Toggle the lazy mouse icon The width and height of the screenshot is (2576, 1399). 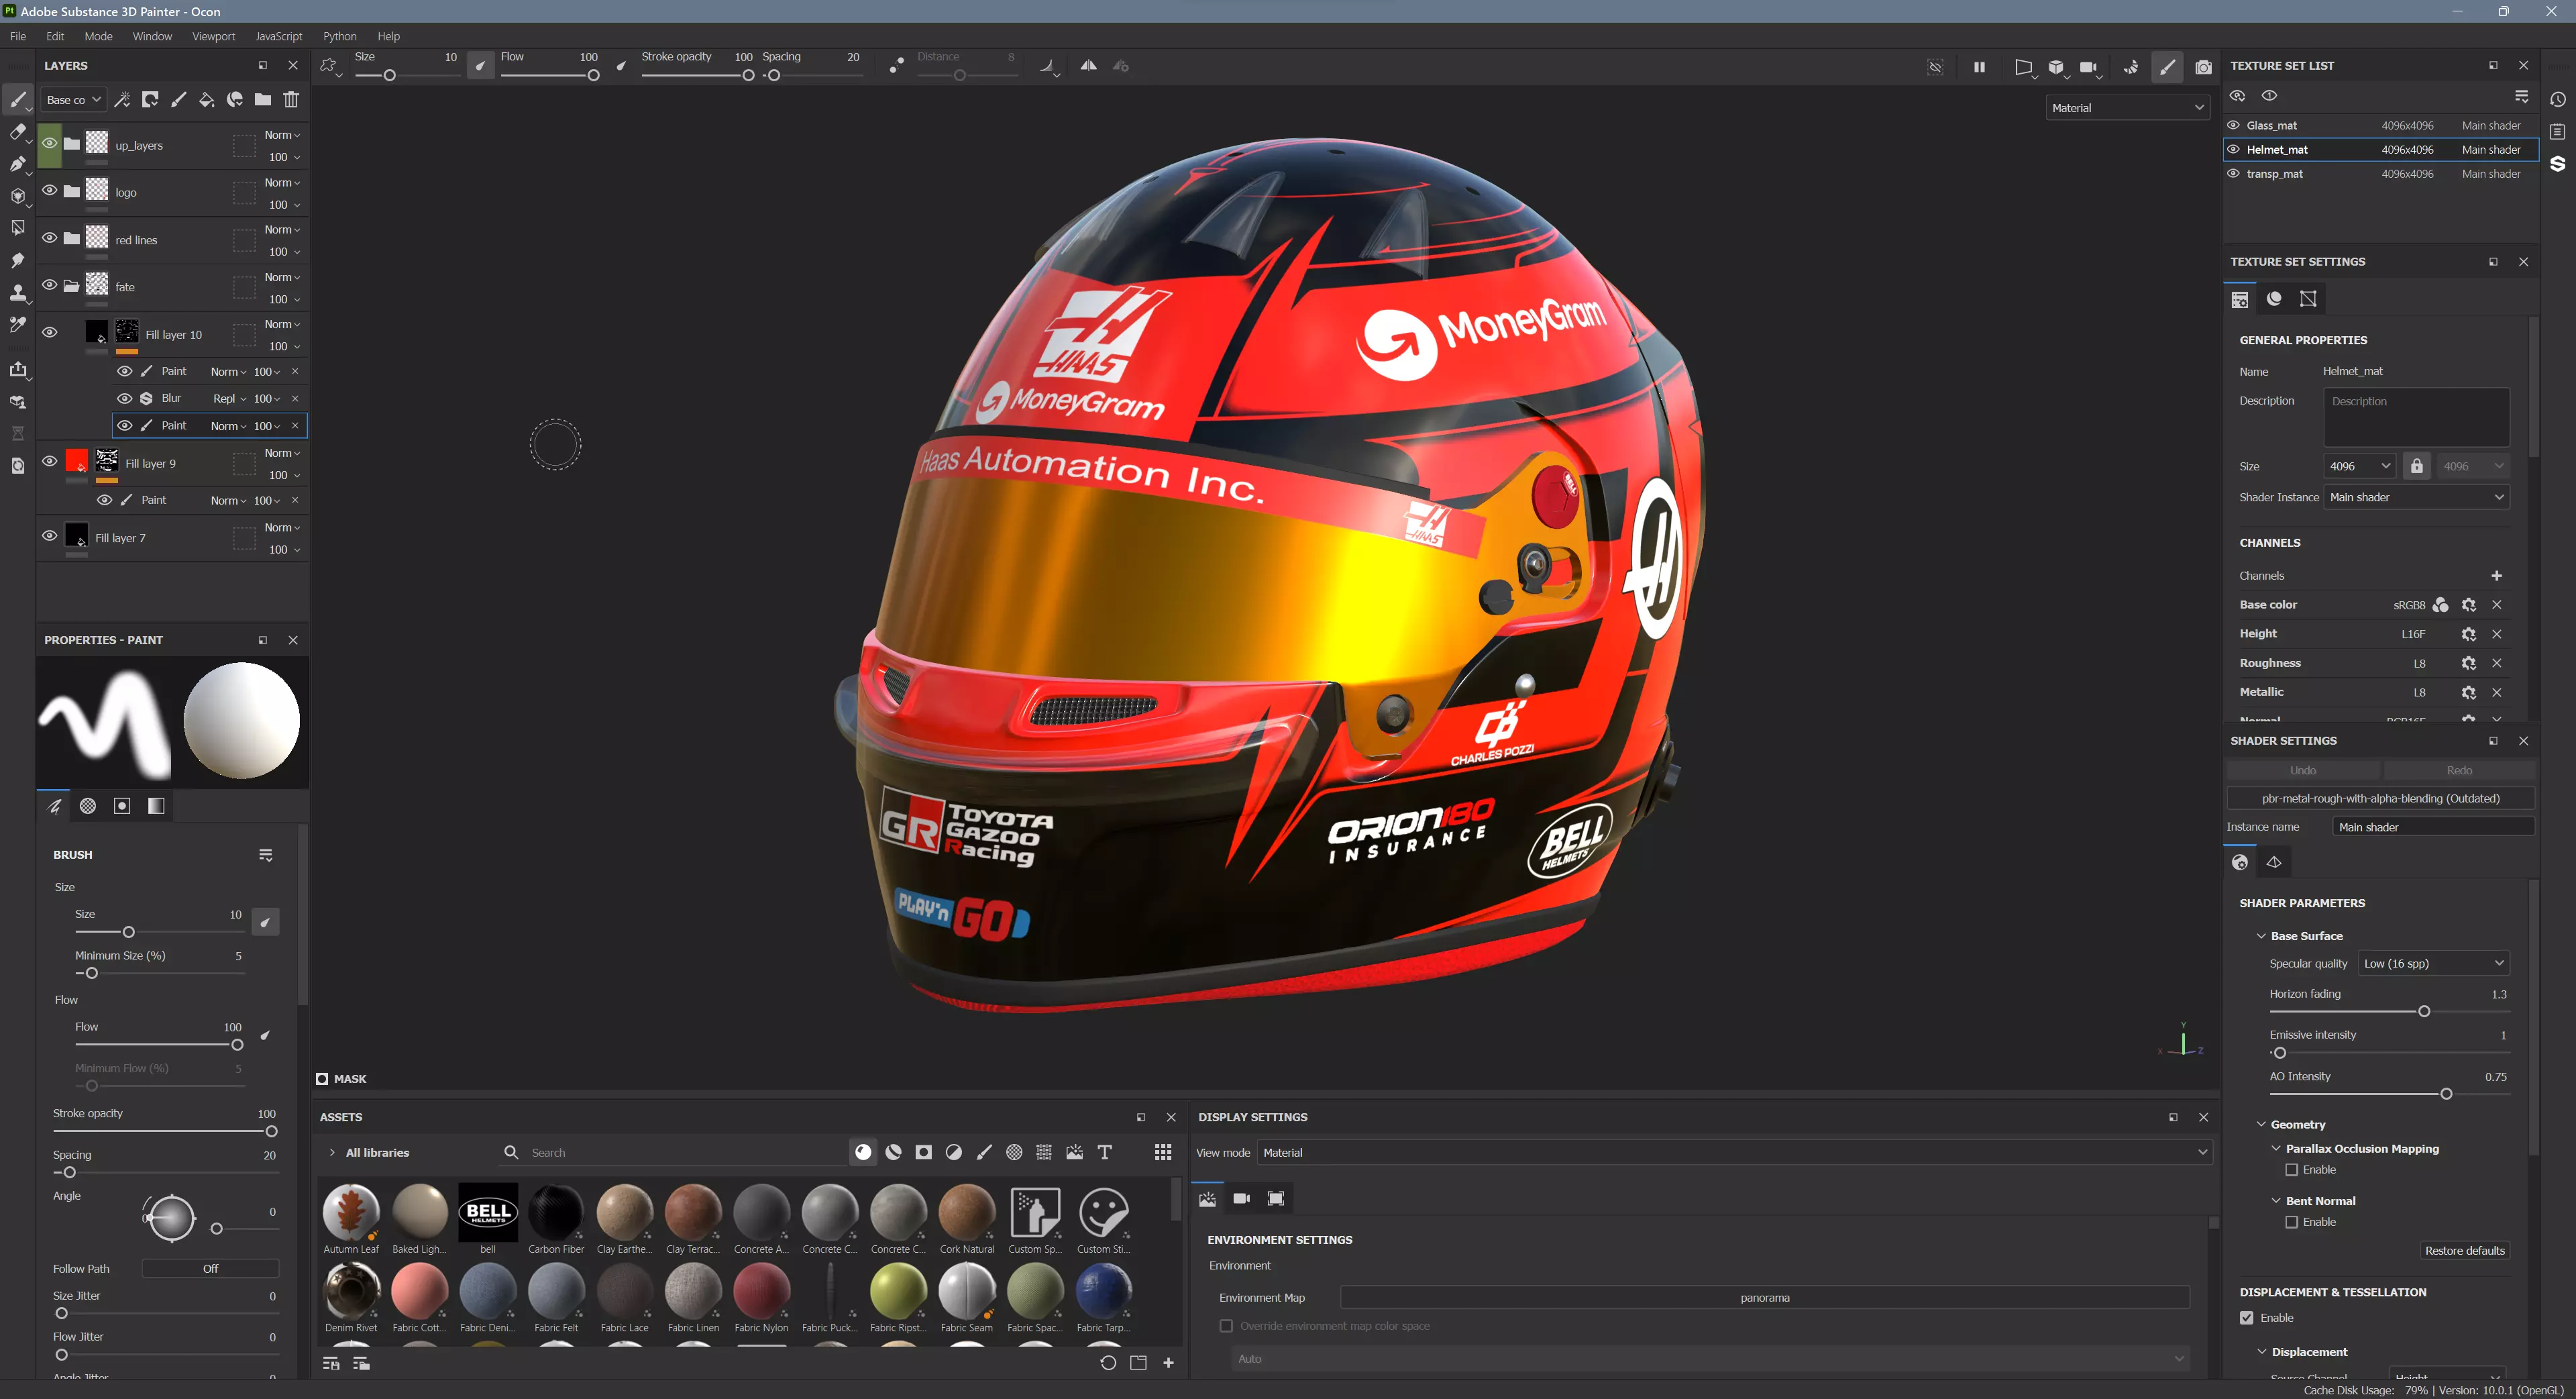click(897, 66)
